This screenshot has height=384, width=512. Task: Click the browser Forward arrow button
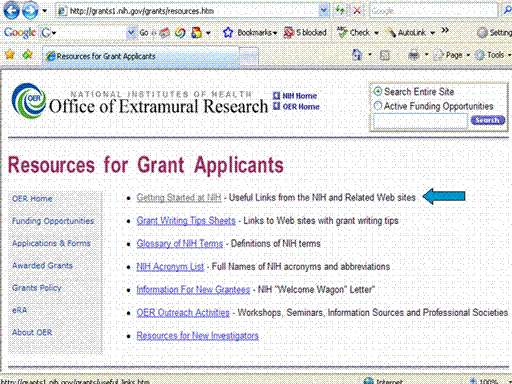30,11
